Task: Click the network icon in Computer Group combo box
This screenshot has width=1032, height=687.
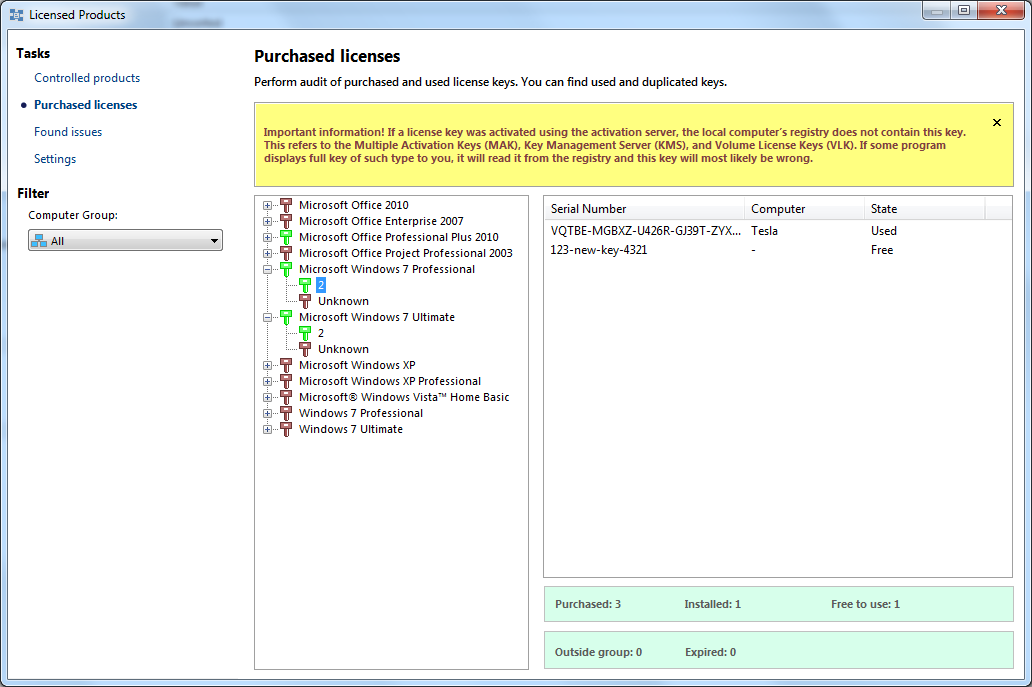Action: [39, 240]
